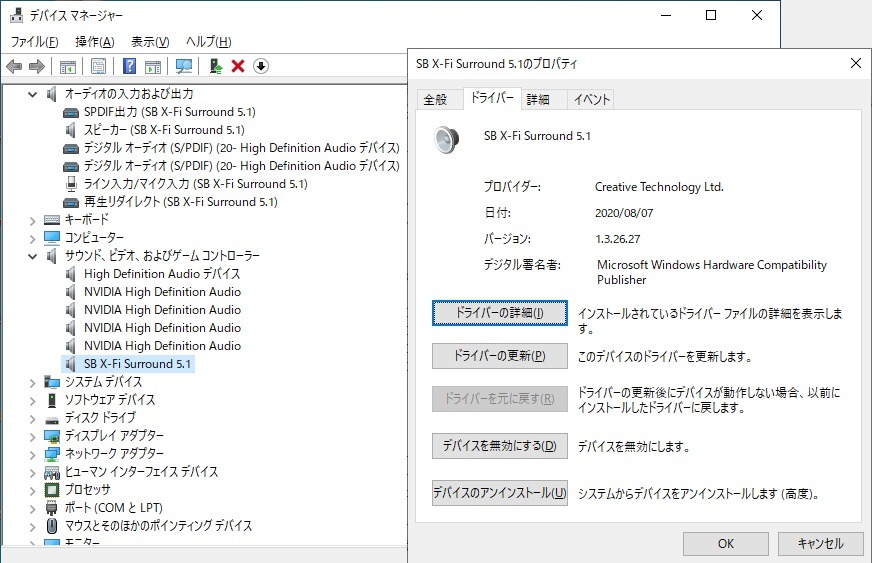Switch to the イベント tab

pos(591,99)
